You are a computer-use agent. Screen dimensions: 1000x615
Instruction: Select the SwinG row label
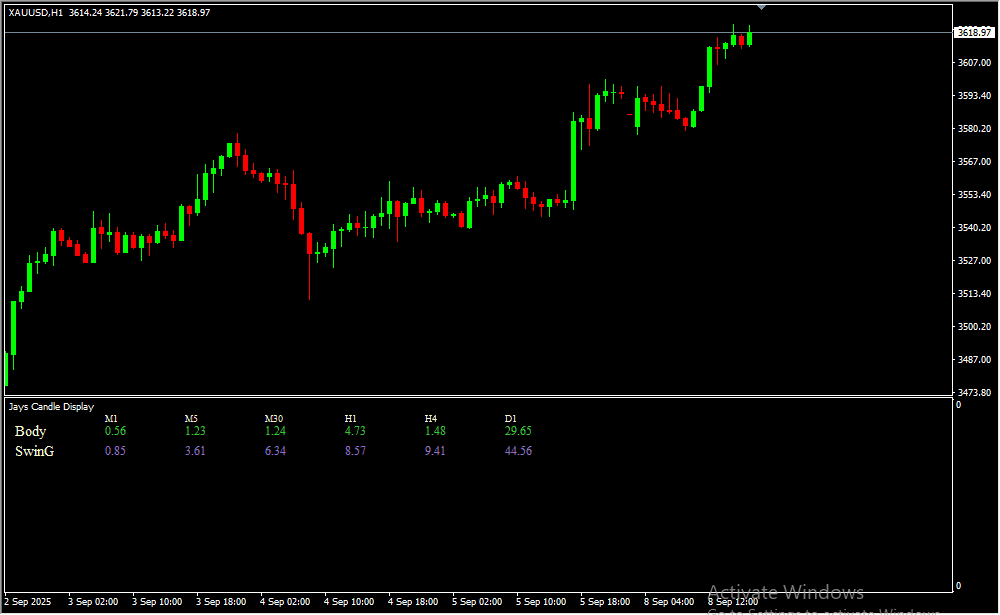(34, 452)
